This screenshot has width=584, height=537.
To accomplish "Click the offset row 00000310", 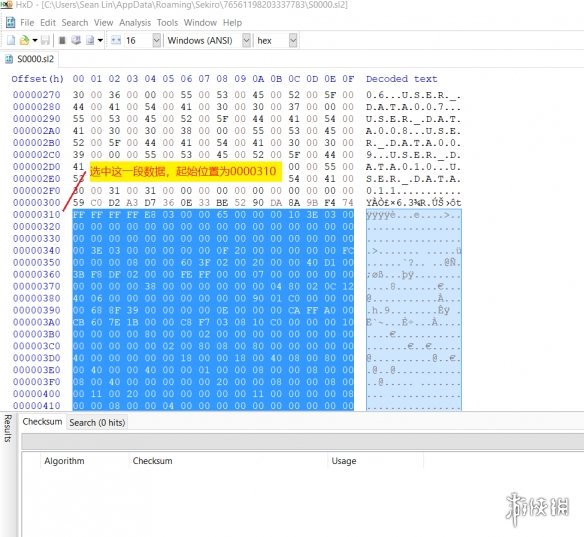I will [x=36, y=215].
